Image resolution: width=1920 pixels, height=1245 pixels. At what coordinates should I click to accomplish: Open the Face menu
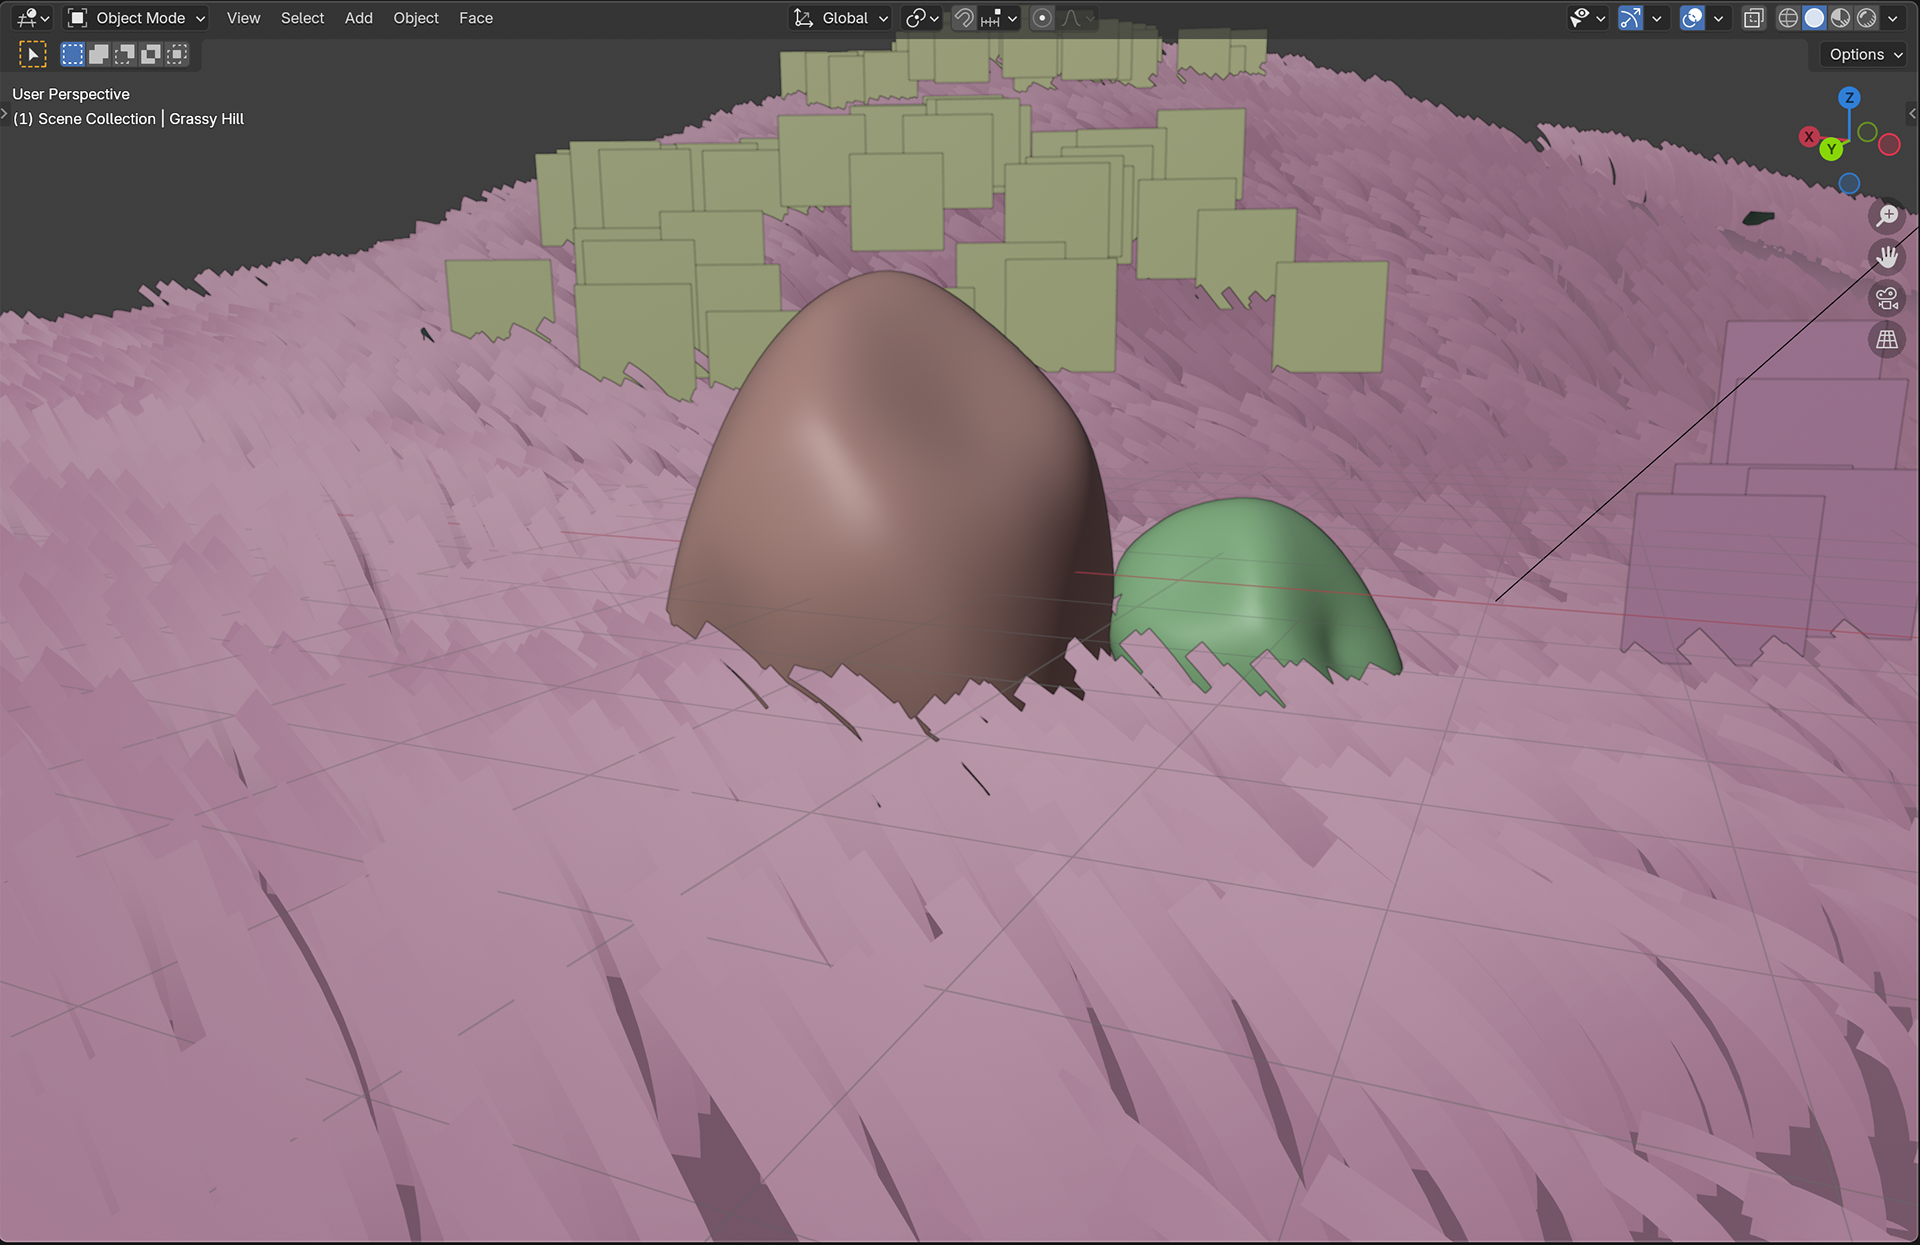(475, 18)
